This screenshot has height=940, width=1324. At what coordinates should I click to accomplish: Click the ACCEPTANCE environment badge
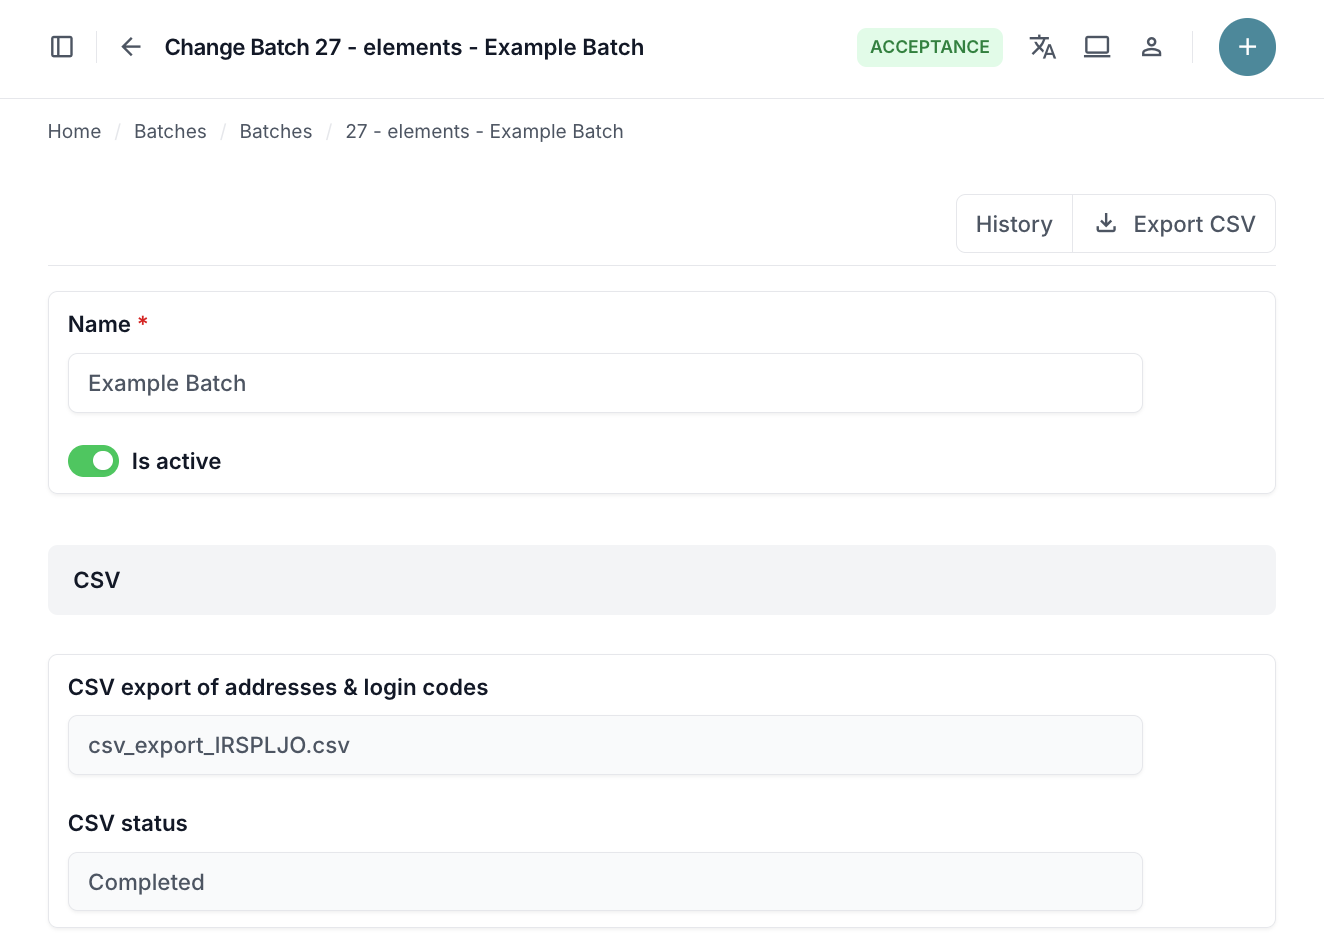coord(929,47)
